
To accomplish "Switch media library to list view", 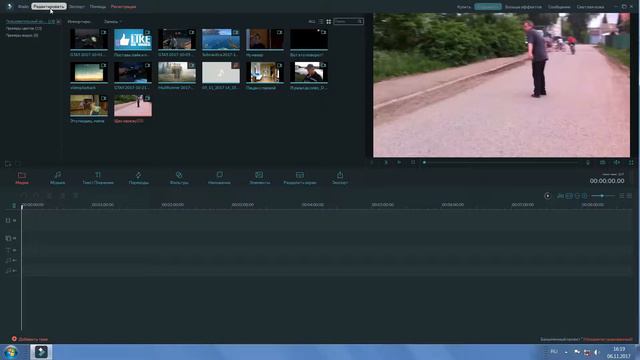I will pyautogui.click(x=321, y=21).
